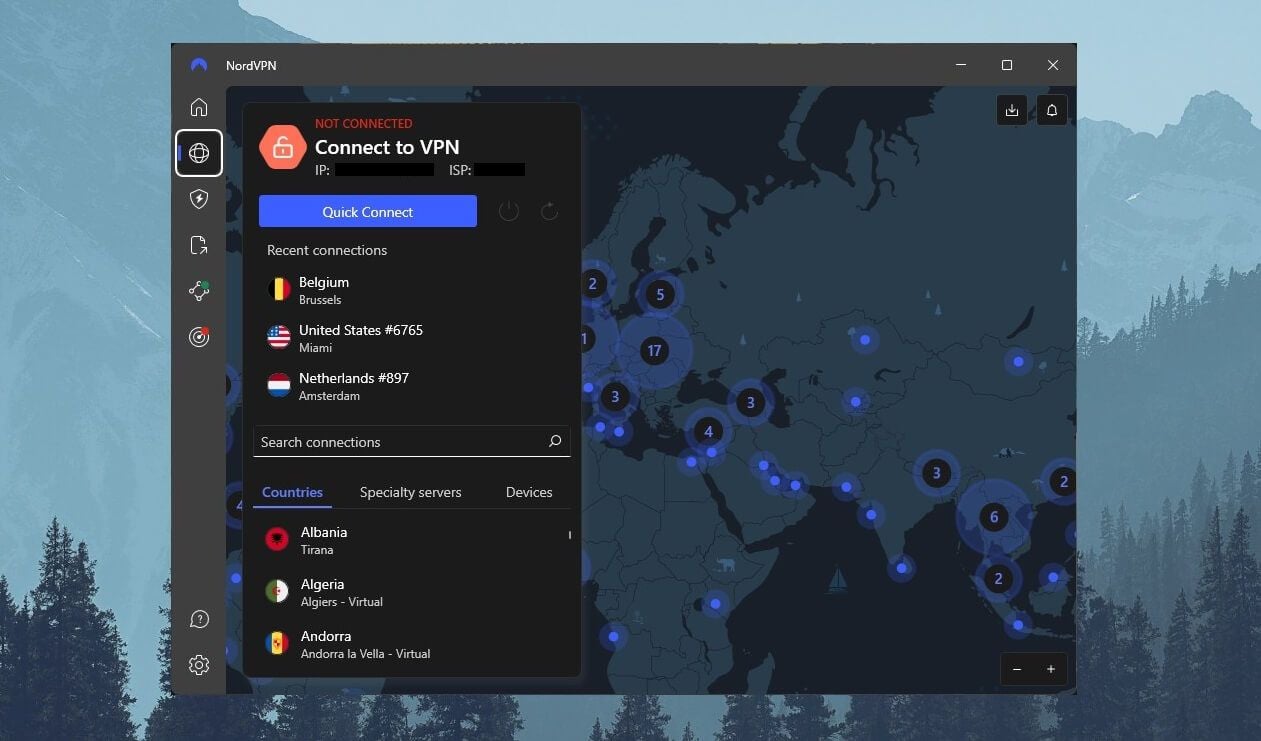Open Settings gear in sidebar
Screen dimensions: 1261x741
coord(199,665)
